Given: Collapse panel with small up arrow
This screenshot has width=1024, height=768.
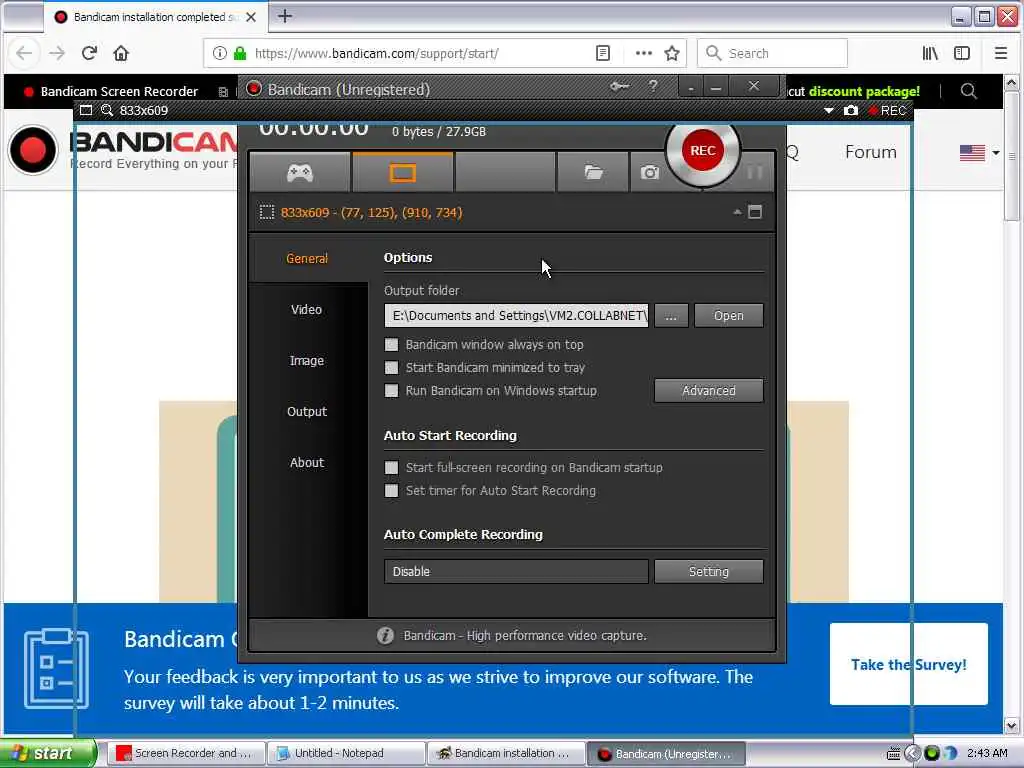Looking at the screenshot, I should tap(737, 212).
